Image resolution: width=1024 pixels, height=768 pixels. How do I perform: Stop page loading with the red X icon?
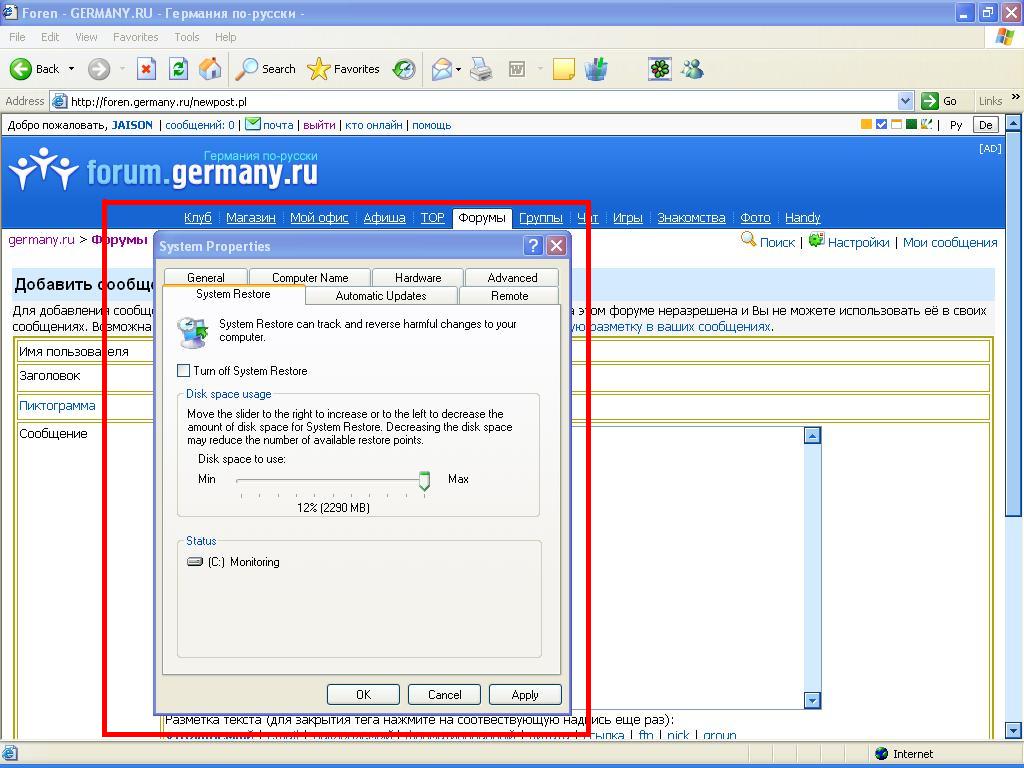pos(146,69)
